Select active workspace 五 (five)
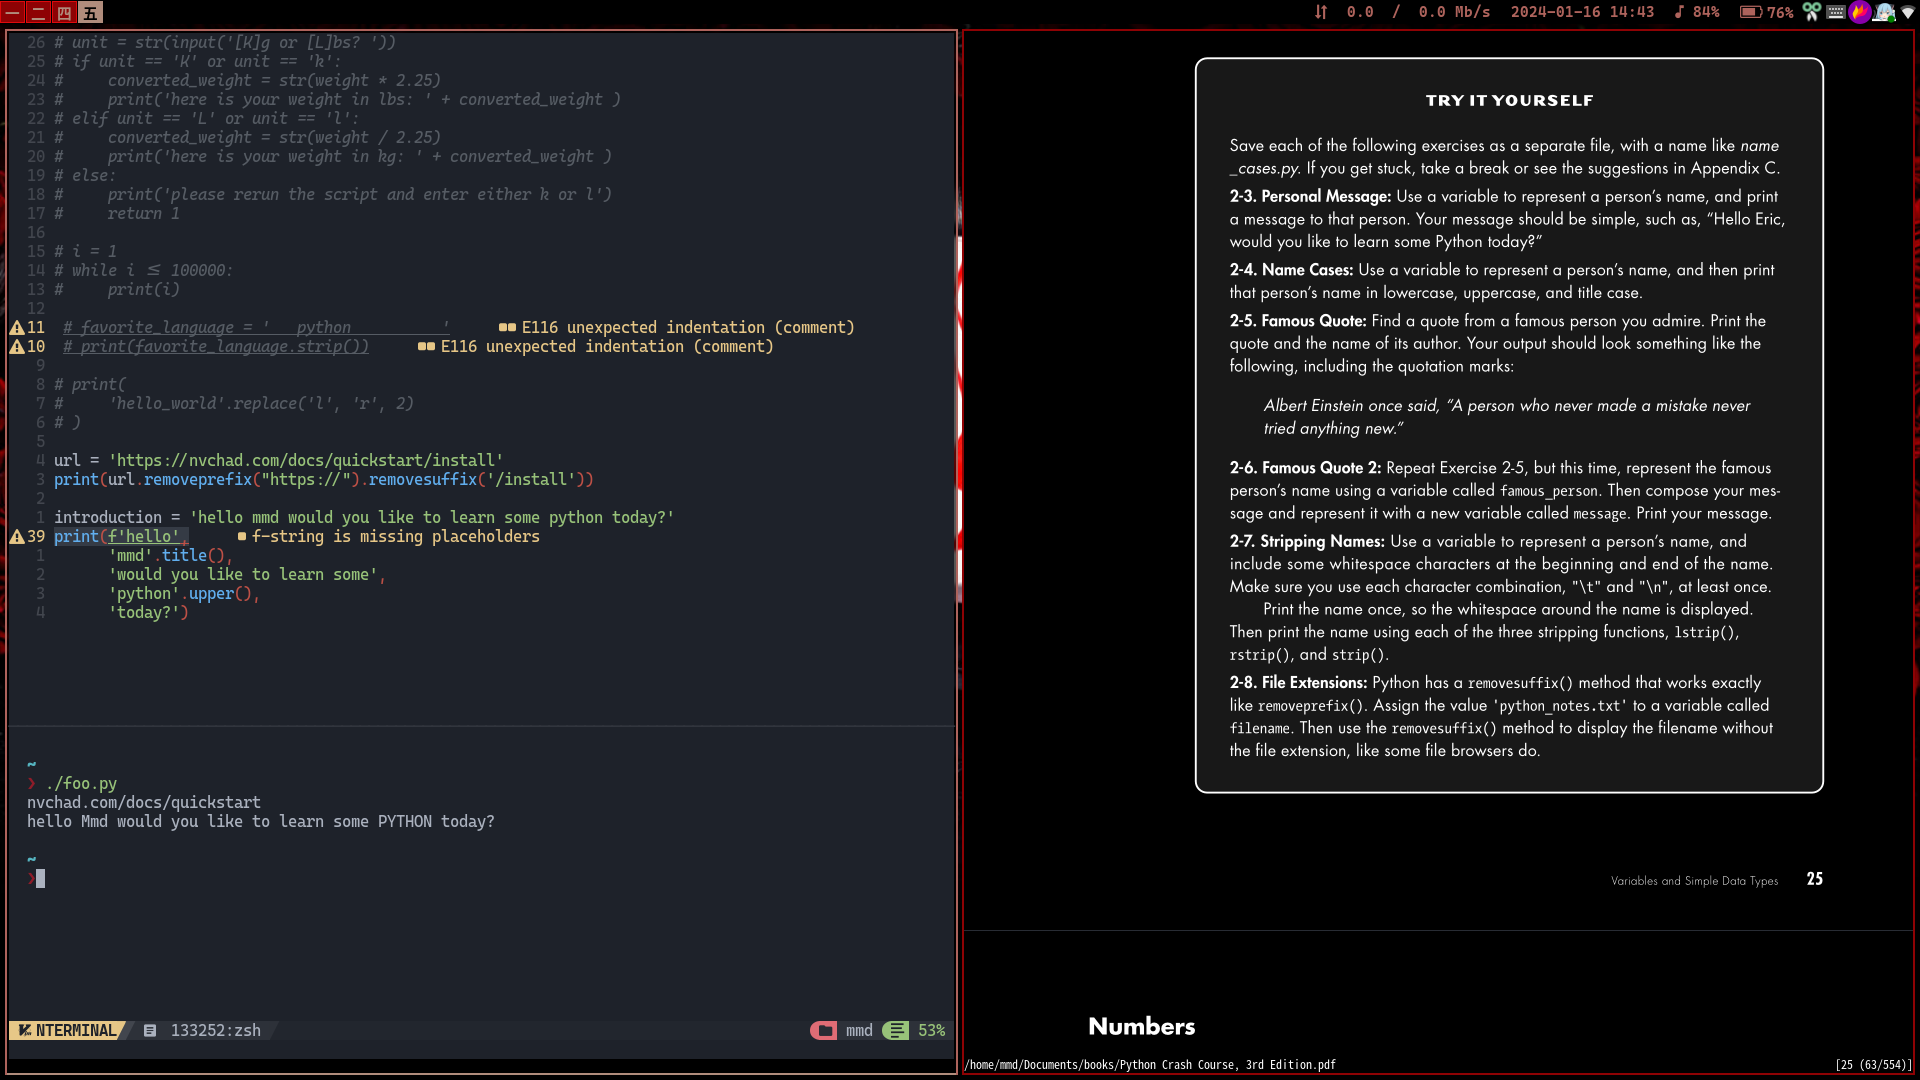This screenshot has width=1920, height=1080. [91, 12]
